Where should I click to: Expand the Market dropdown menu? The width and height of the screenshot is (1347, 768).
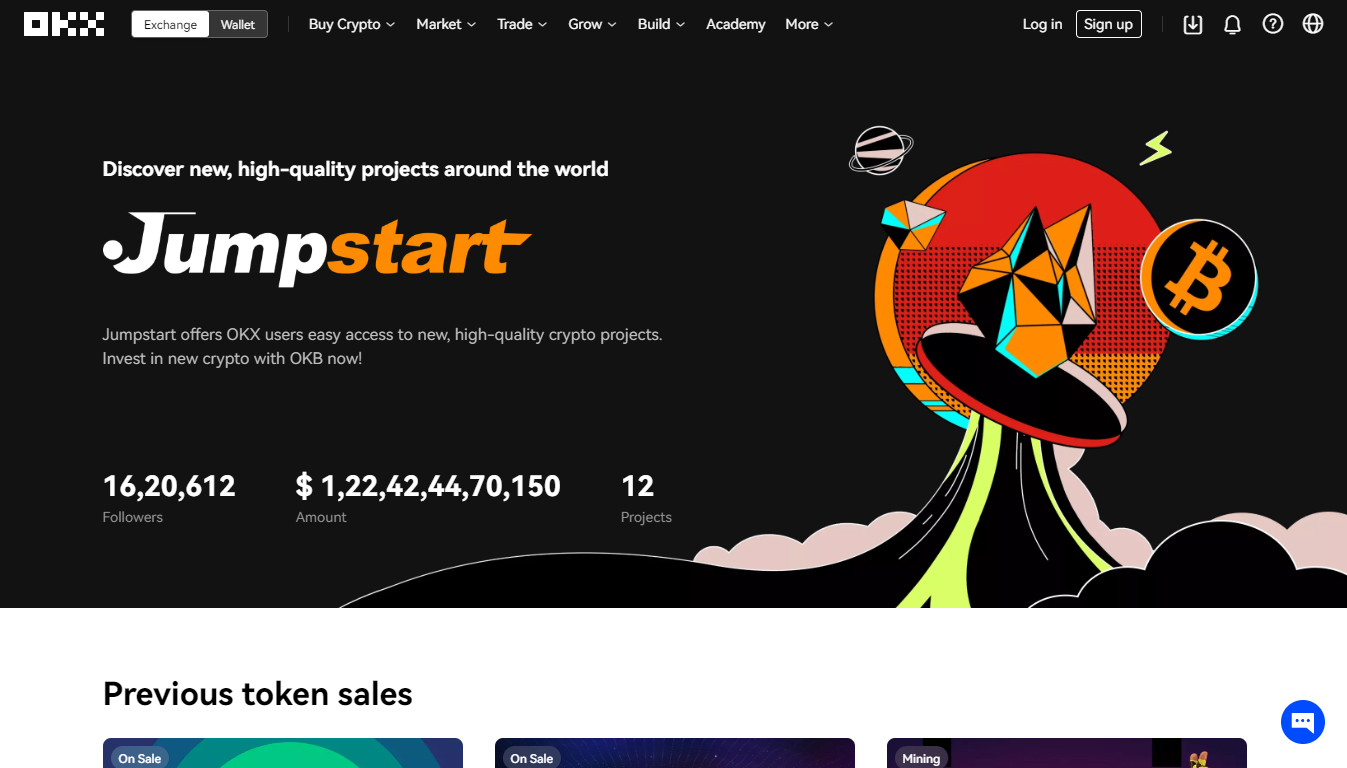pyautogui.click(x=446, y=24)
